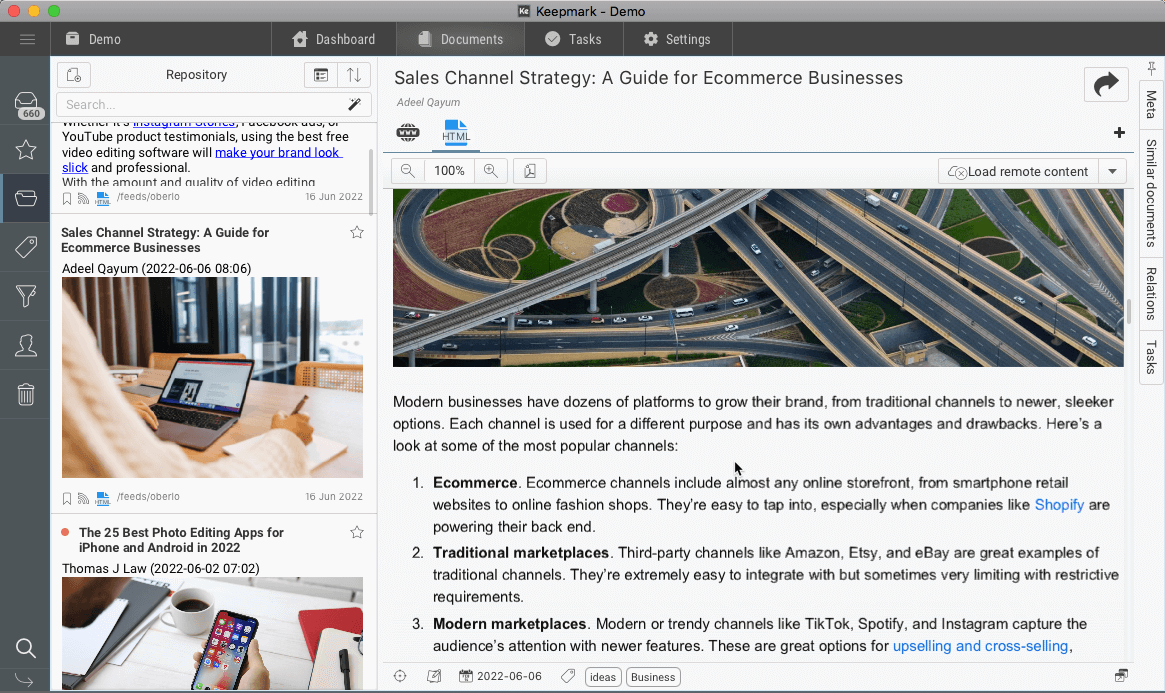The height and width of the screenshot is (693, 1165).
Task: Expand the Meta side panel
Action: pyautogui.click(x=1151, y=104)
